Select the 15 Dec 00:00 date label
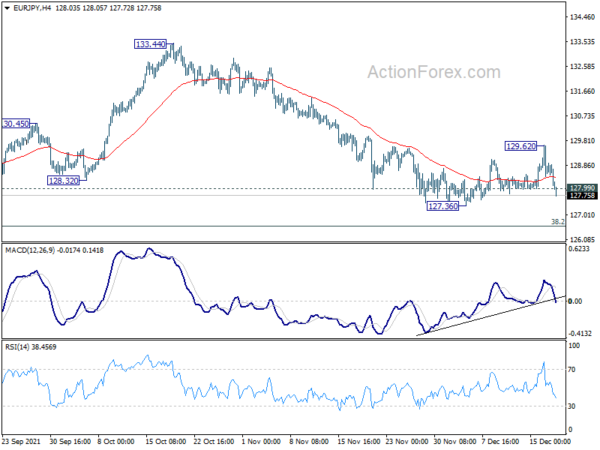The height and width of the screenshot is (450, 600). pos(550,442)
